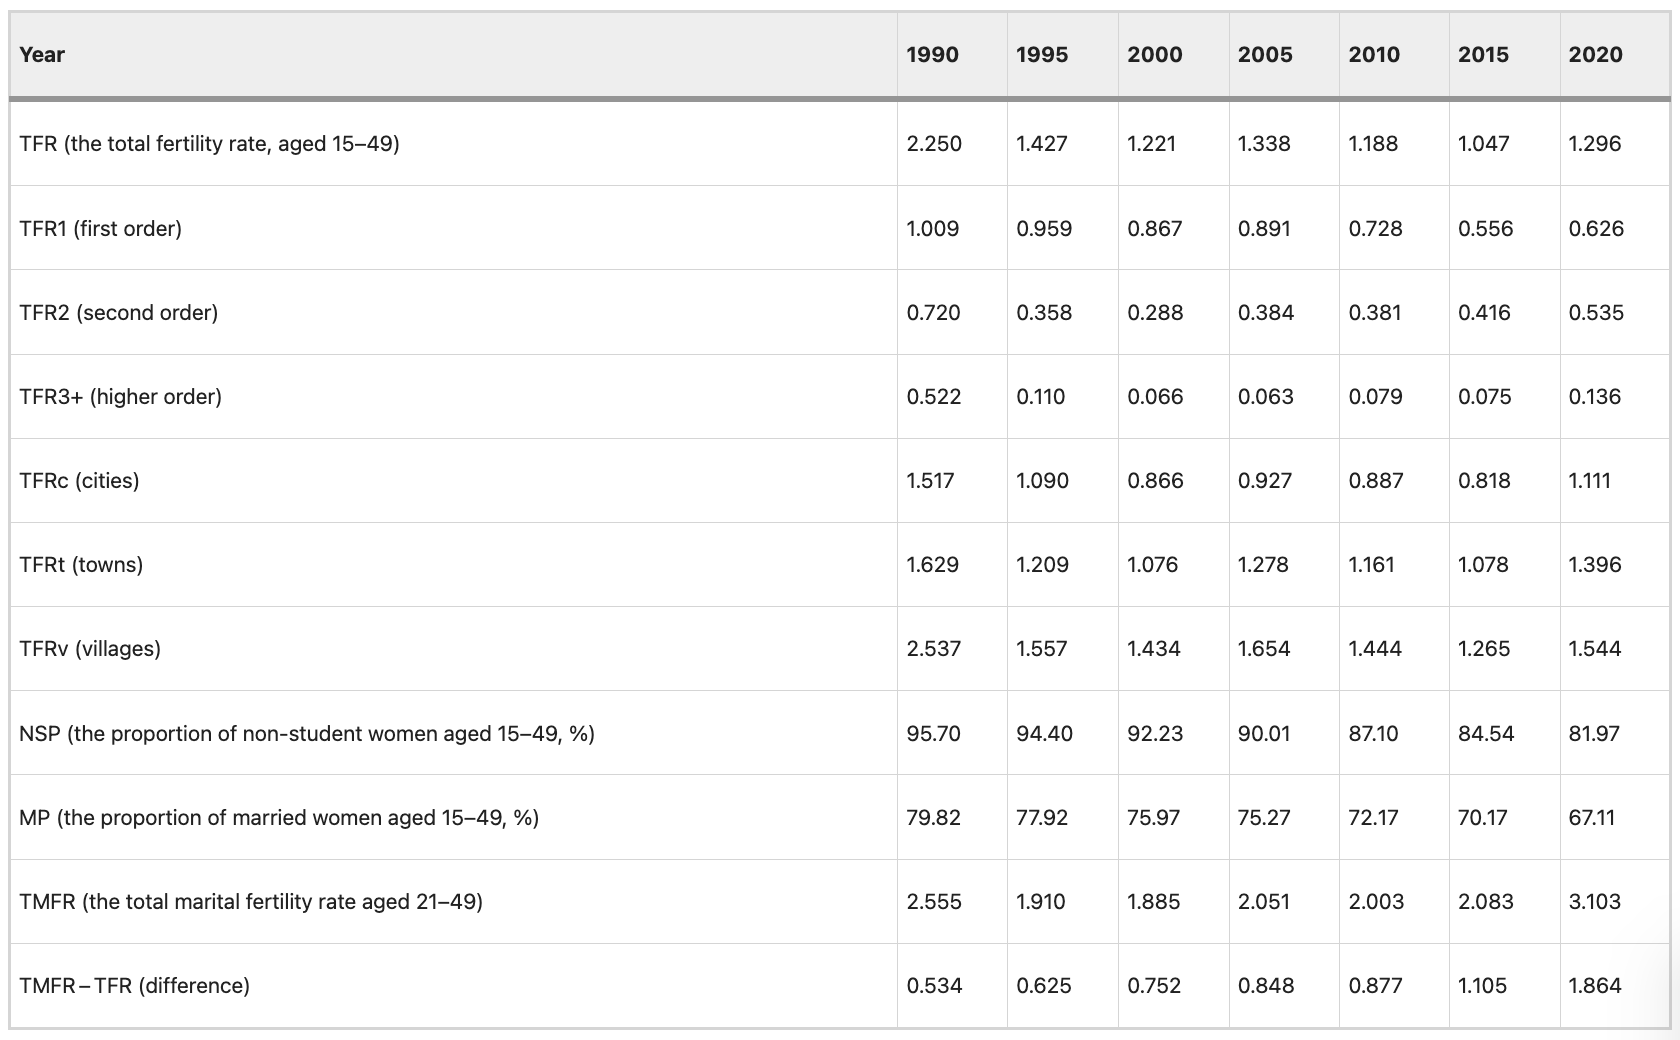Image resolution: width=1680 pixels, height=1040 pixels.
Task: Select NSP value 81.97
Action: 1594,734
